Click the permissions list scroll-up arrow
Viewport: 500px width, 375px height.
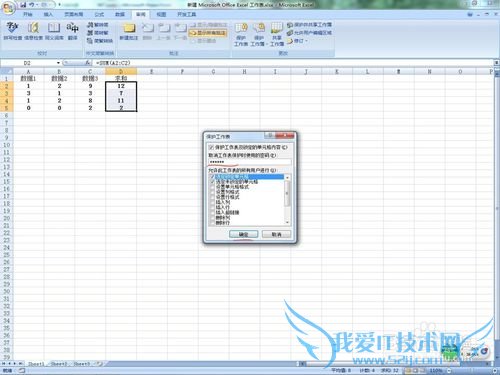pos(287,178)
